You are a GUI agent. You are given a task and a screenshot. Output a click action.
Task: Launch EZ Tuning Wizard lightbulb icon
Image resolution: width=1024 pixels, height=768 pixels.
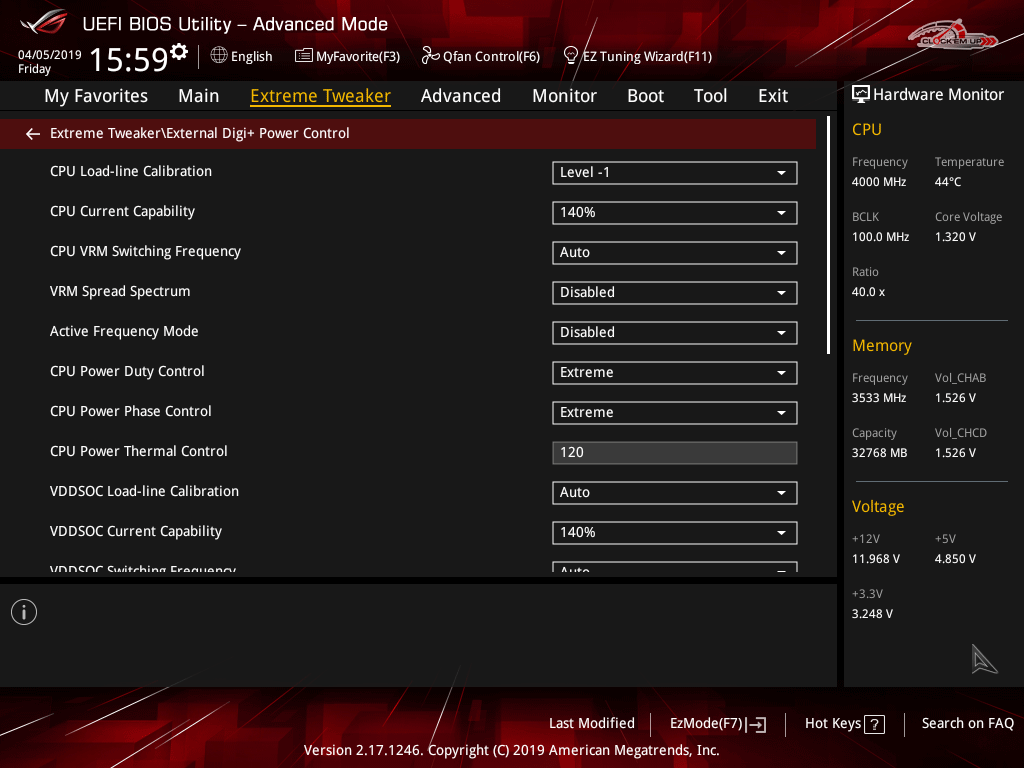571,55
